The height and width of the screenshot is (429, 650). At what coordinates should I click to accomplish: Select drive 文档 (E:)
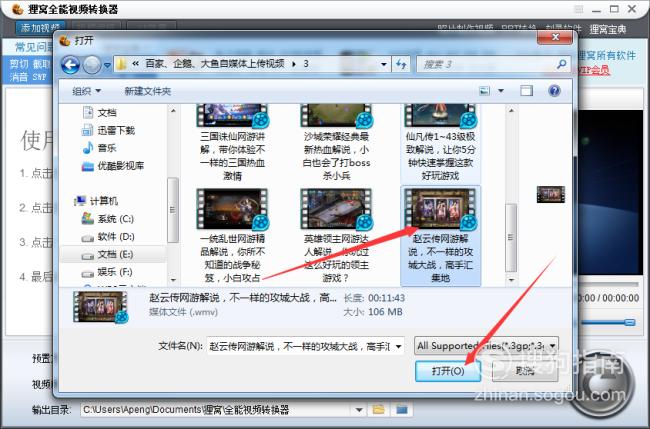[107, 254]
